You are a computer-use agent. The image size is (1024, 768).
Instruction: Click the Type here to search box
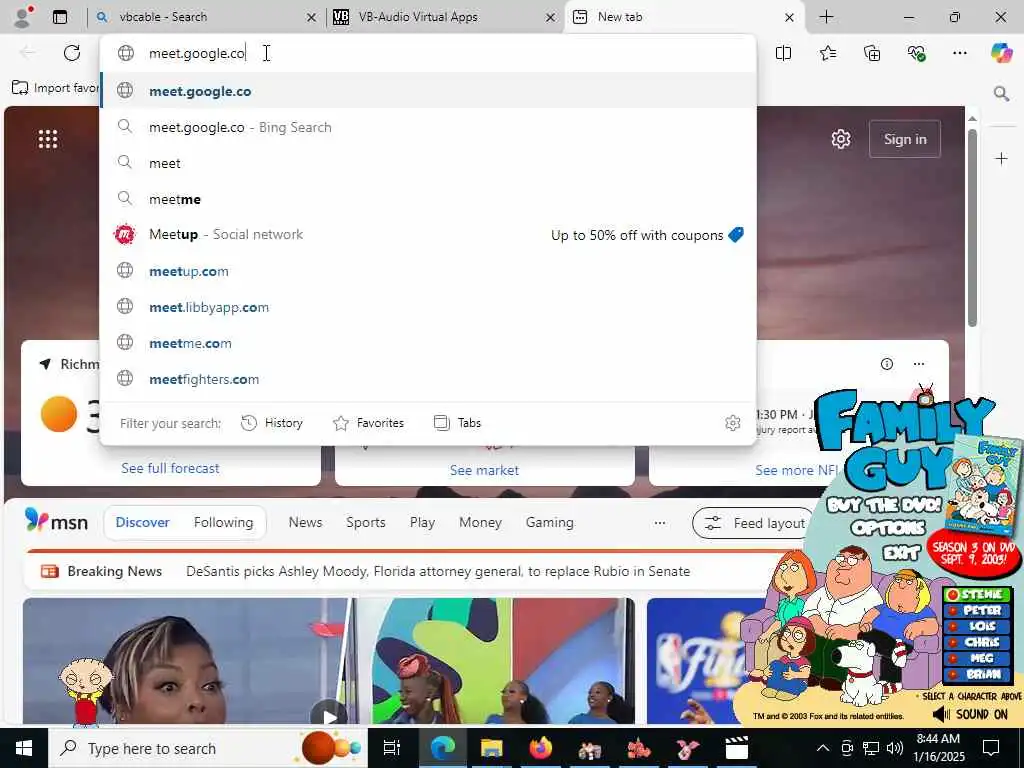(x=207, y=748)
